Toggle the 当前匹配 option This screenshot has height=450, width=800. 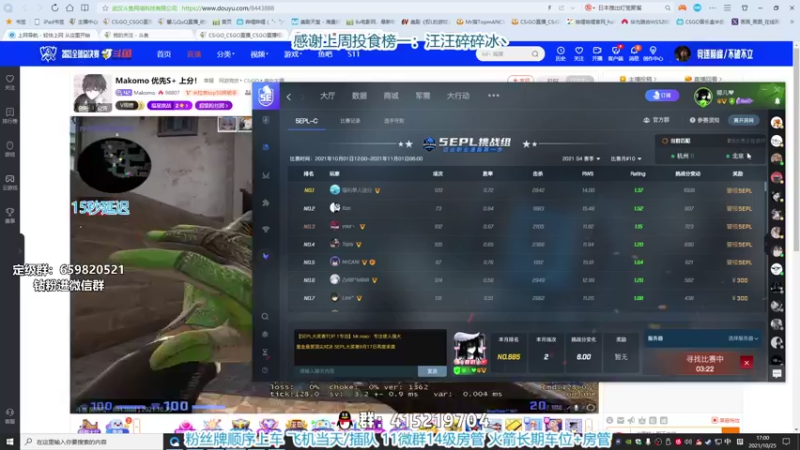677,141
